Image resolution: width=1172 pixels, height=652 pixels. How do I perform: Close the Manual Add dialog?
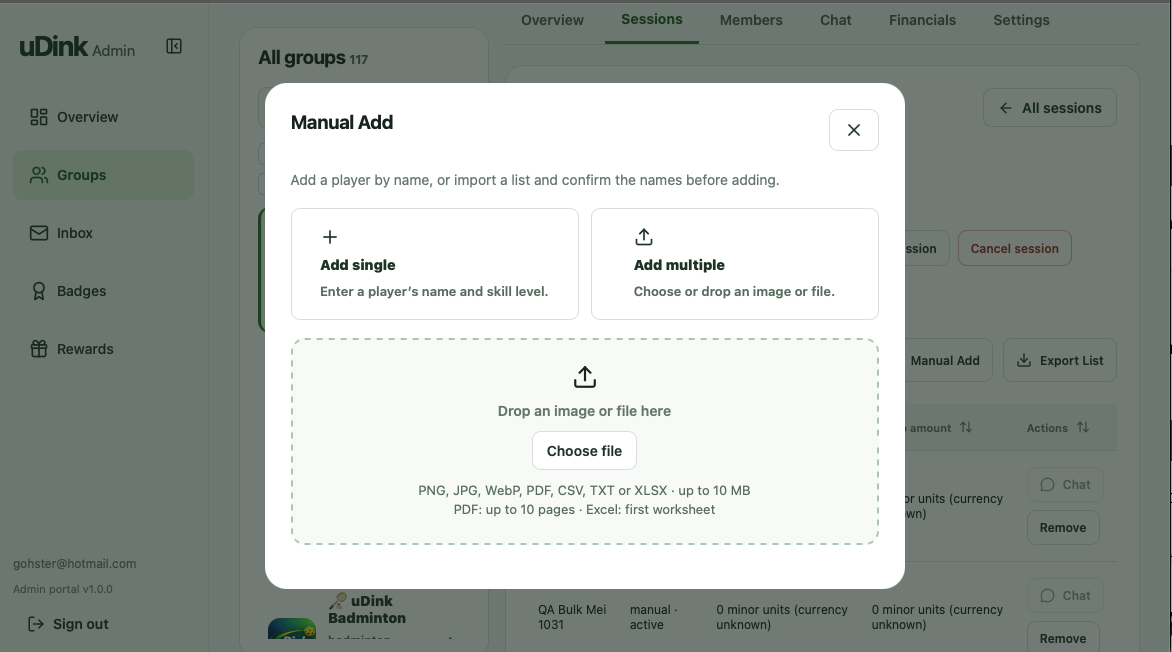pyautogui.click(x=854, y=130)
